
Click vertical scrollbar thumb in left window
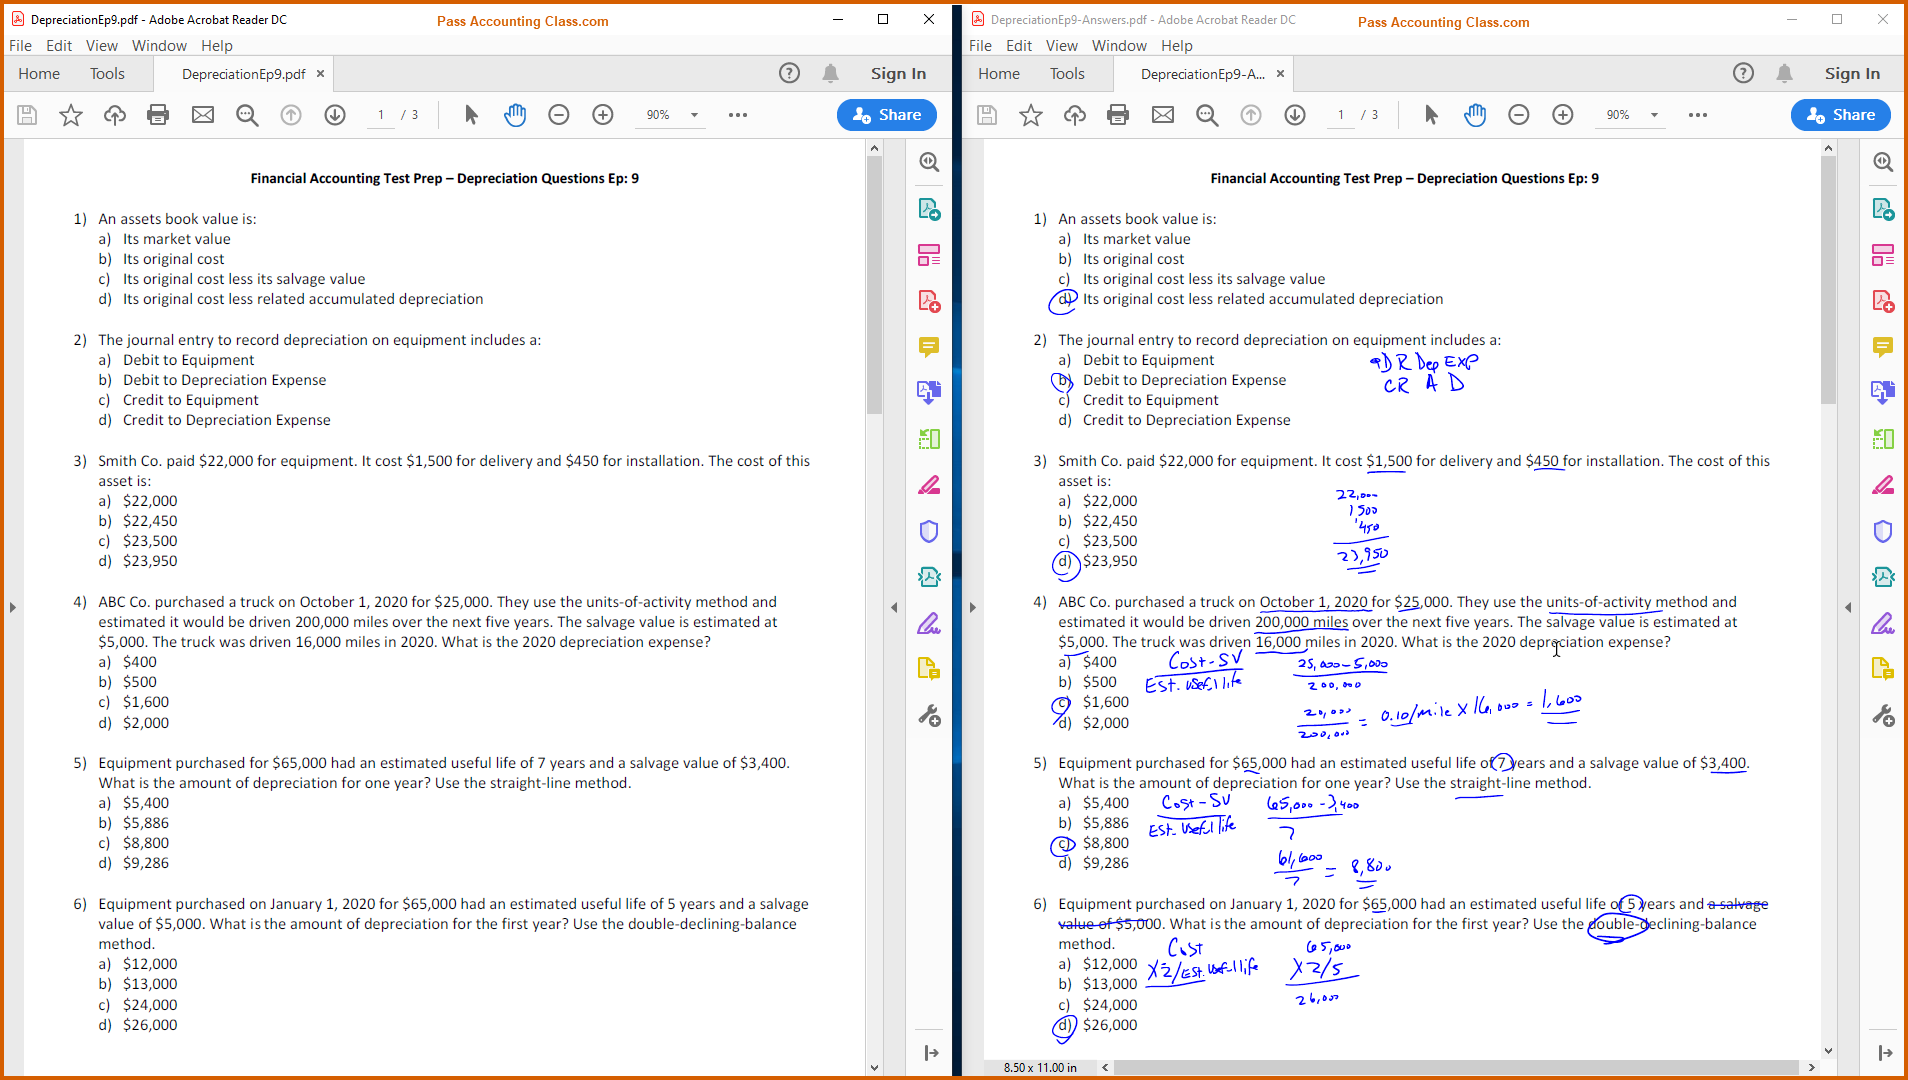[874, 285]
